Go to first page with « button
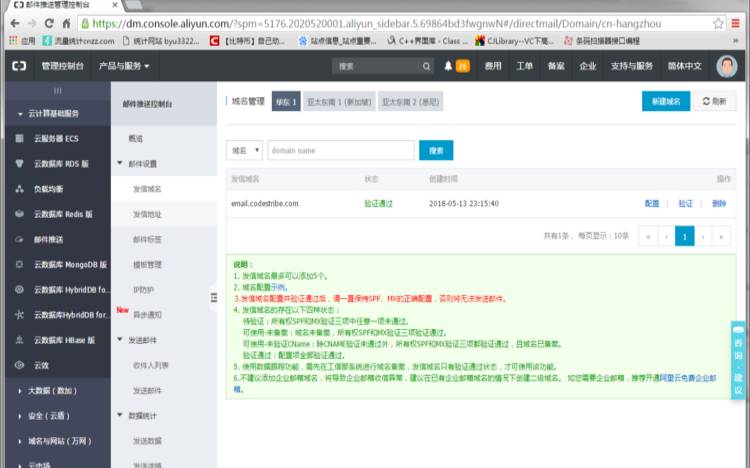Image resolution: width=750 pixels, height=468 pixels. click(648, 236)
